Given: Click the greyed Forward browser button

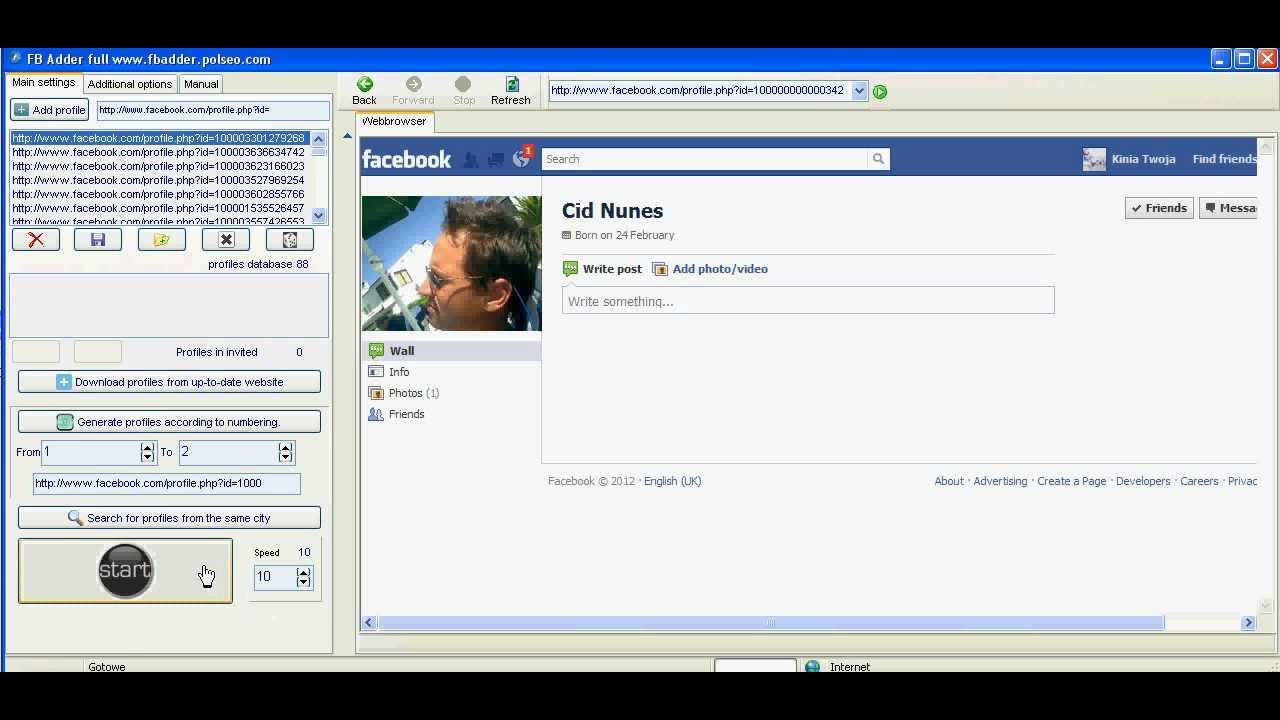Looking at the screenshot, I should click(413, 91).
